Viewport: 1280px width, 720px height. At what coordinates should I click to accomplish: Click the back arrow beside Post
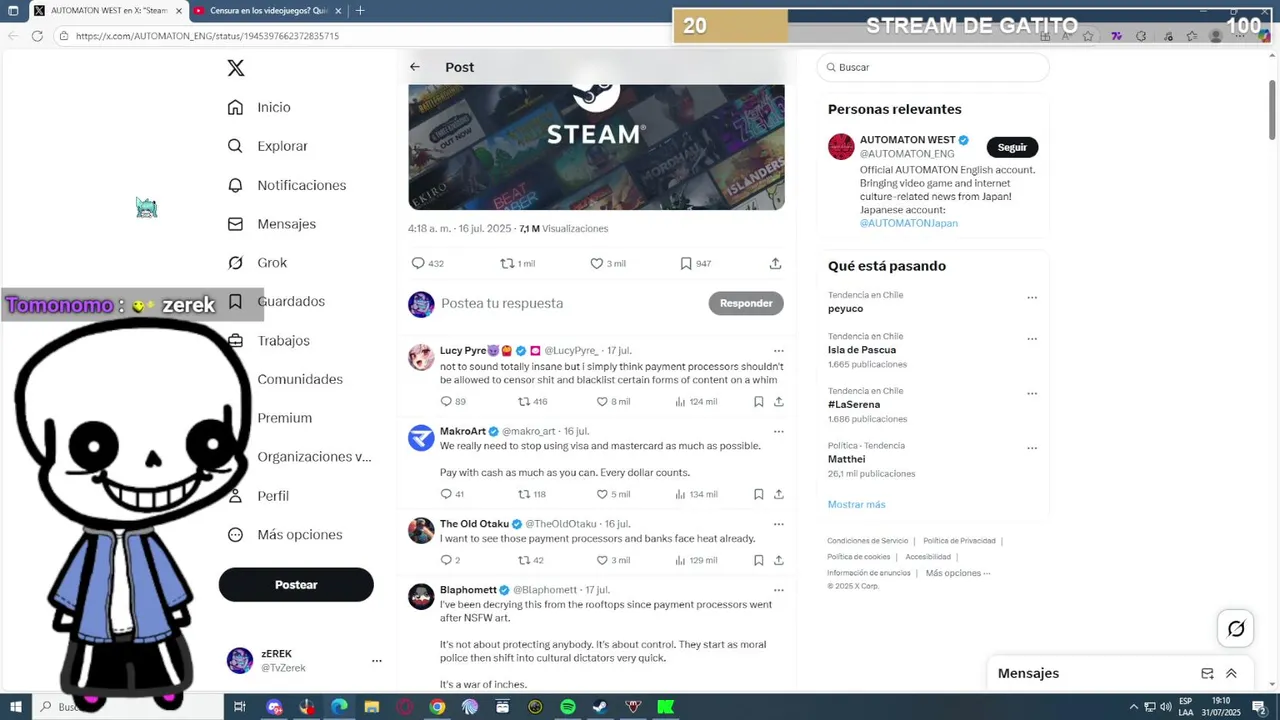coord(415,67)
